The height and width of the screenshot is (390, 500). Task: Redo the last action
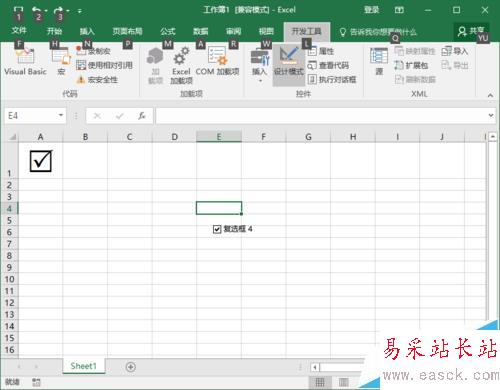[58, 10]
